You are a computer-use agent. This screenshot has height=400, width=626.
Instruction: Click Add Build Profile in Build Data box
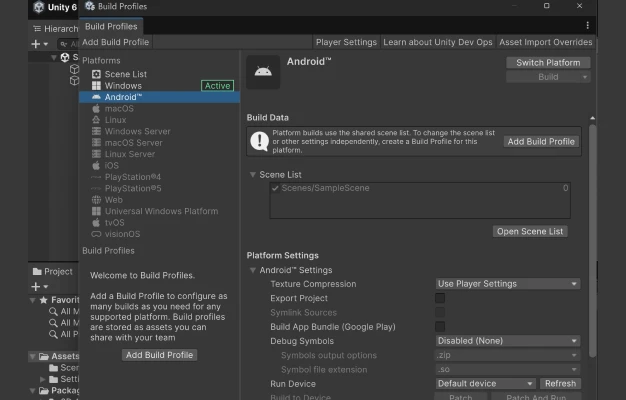point(541,142)
